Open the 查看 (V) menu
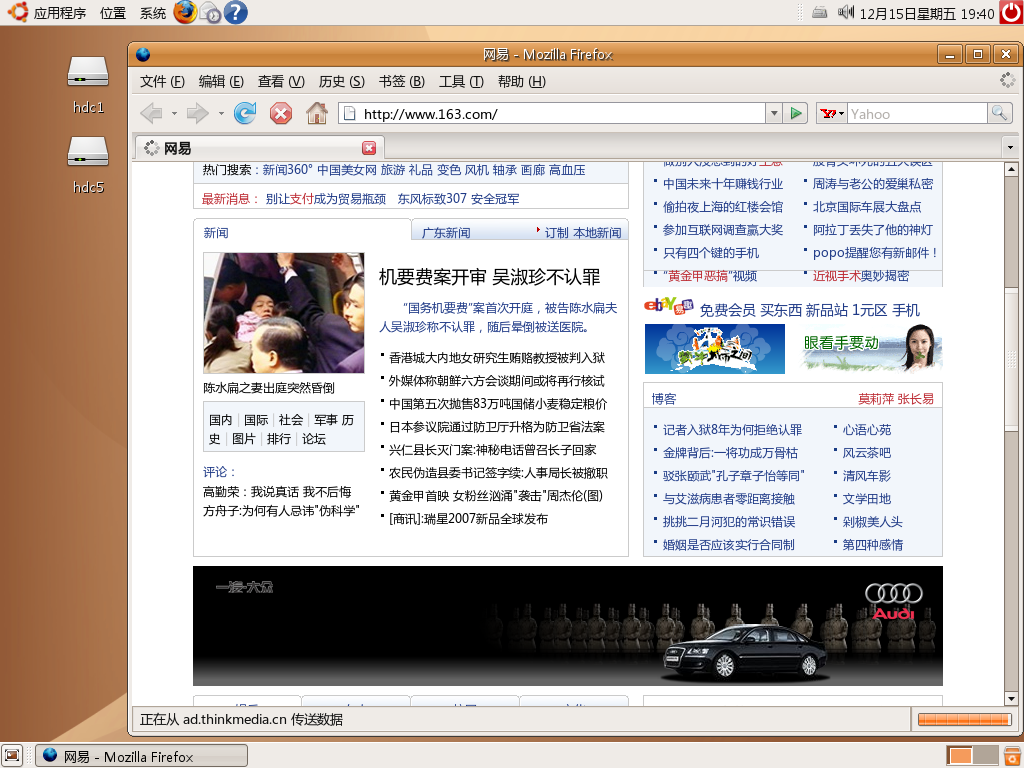 281,81
